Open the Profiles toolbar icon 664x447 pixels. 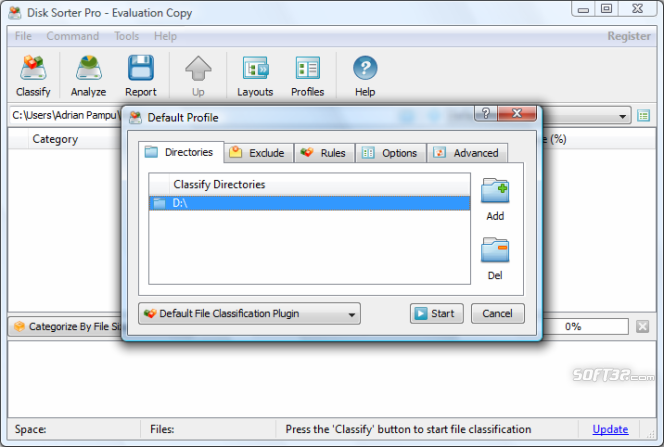click(308, 68)
